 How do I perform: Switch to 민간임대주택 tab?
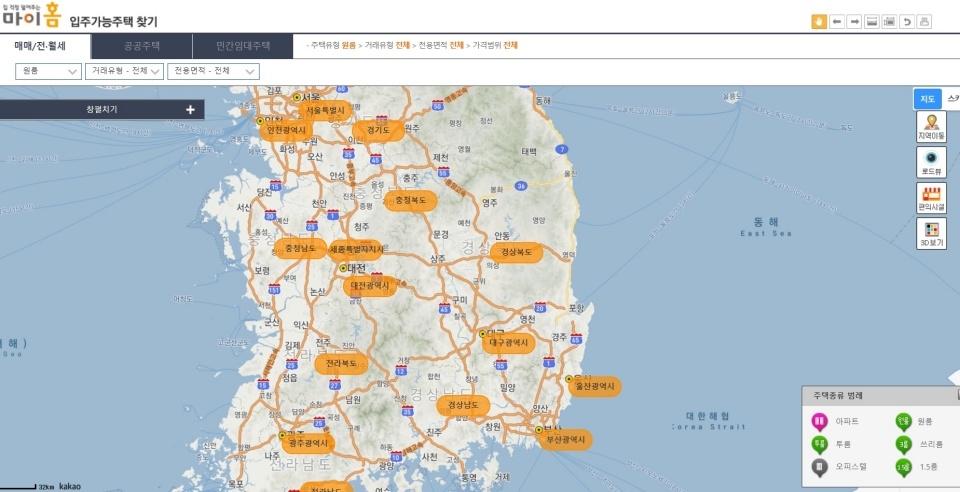click(243, 46)
